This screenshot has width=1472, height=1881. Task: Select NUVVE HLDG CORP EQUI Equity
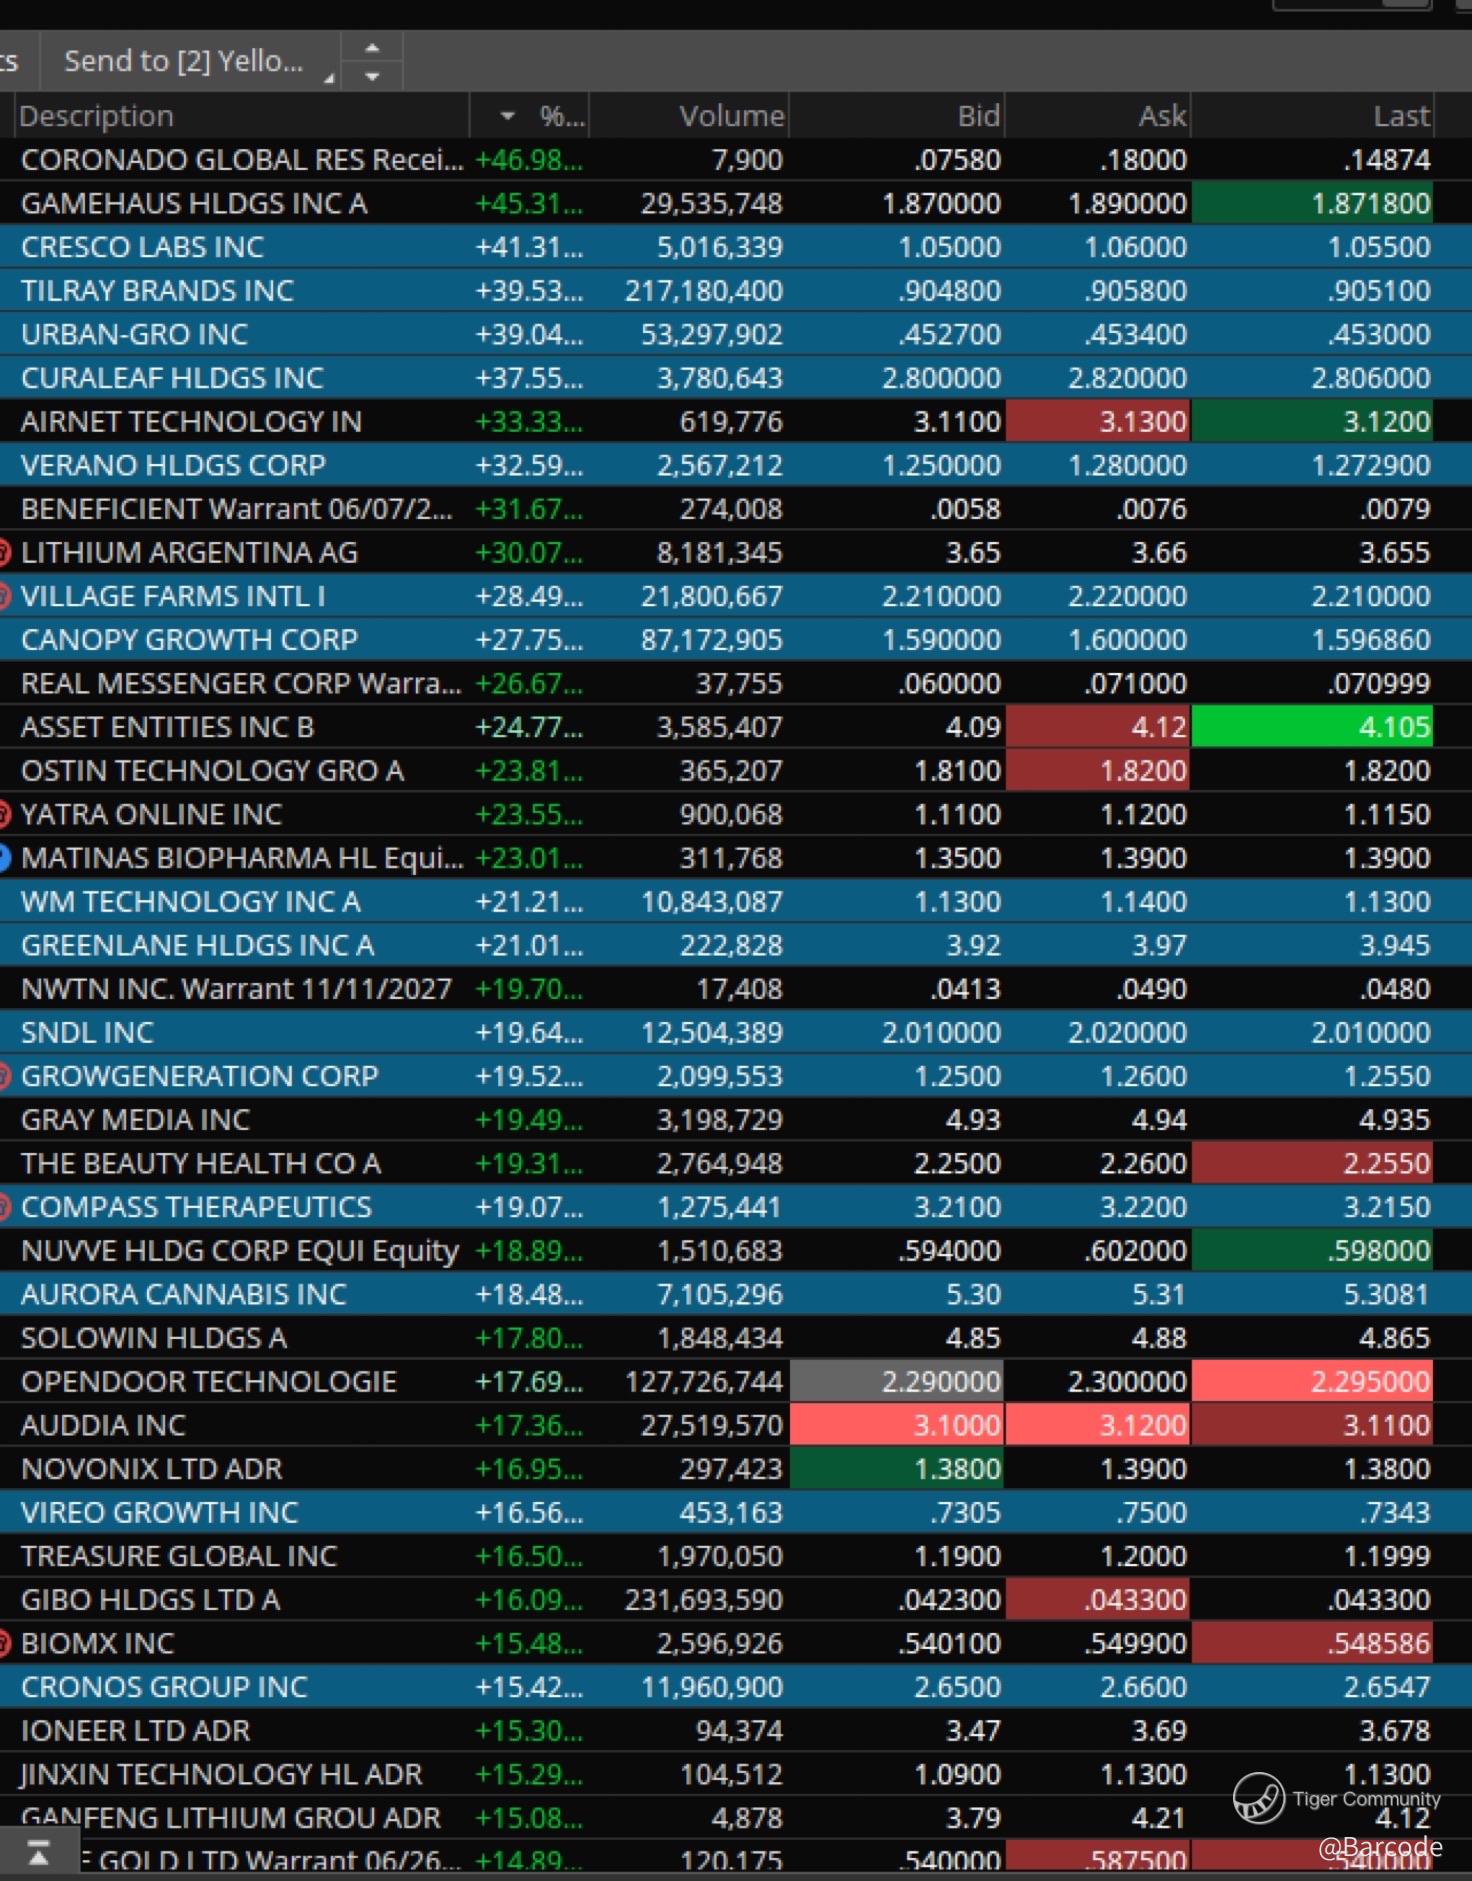[x=240, y=1252]
